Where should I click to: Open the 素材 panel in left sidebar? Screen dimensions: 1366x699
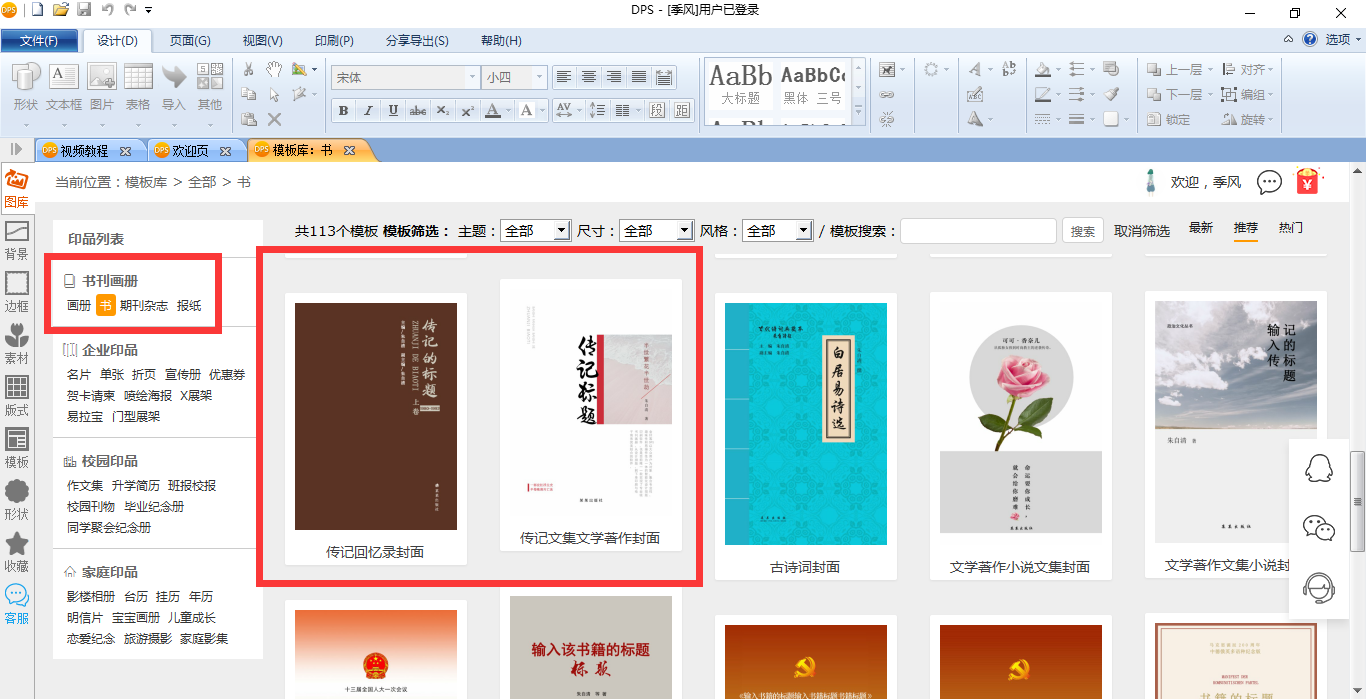17,343
